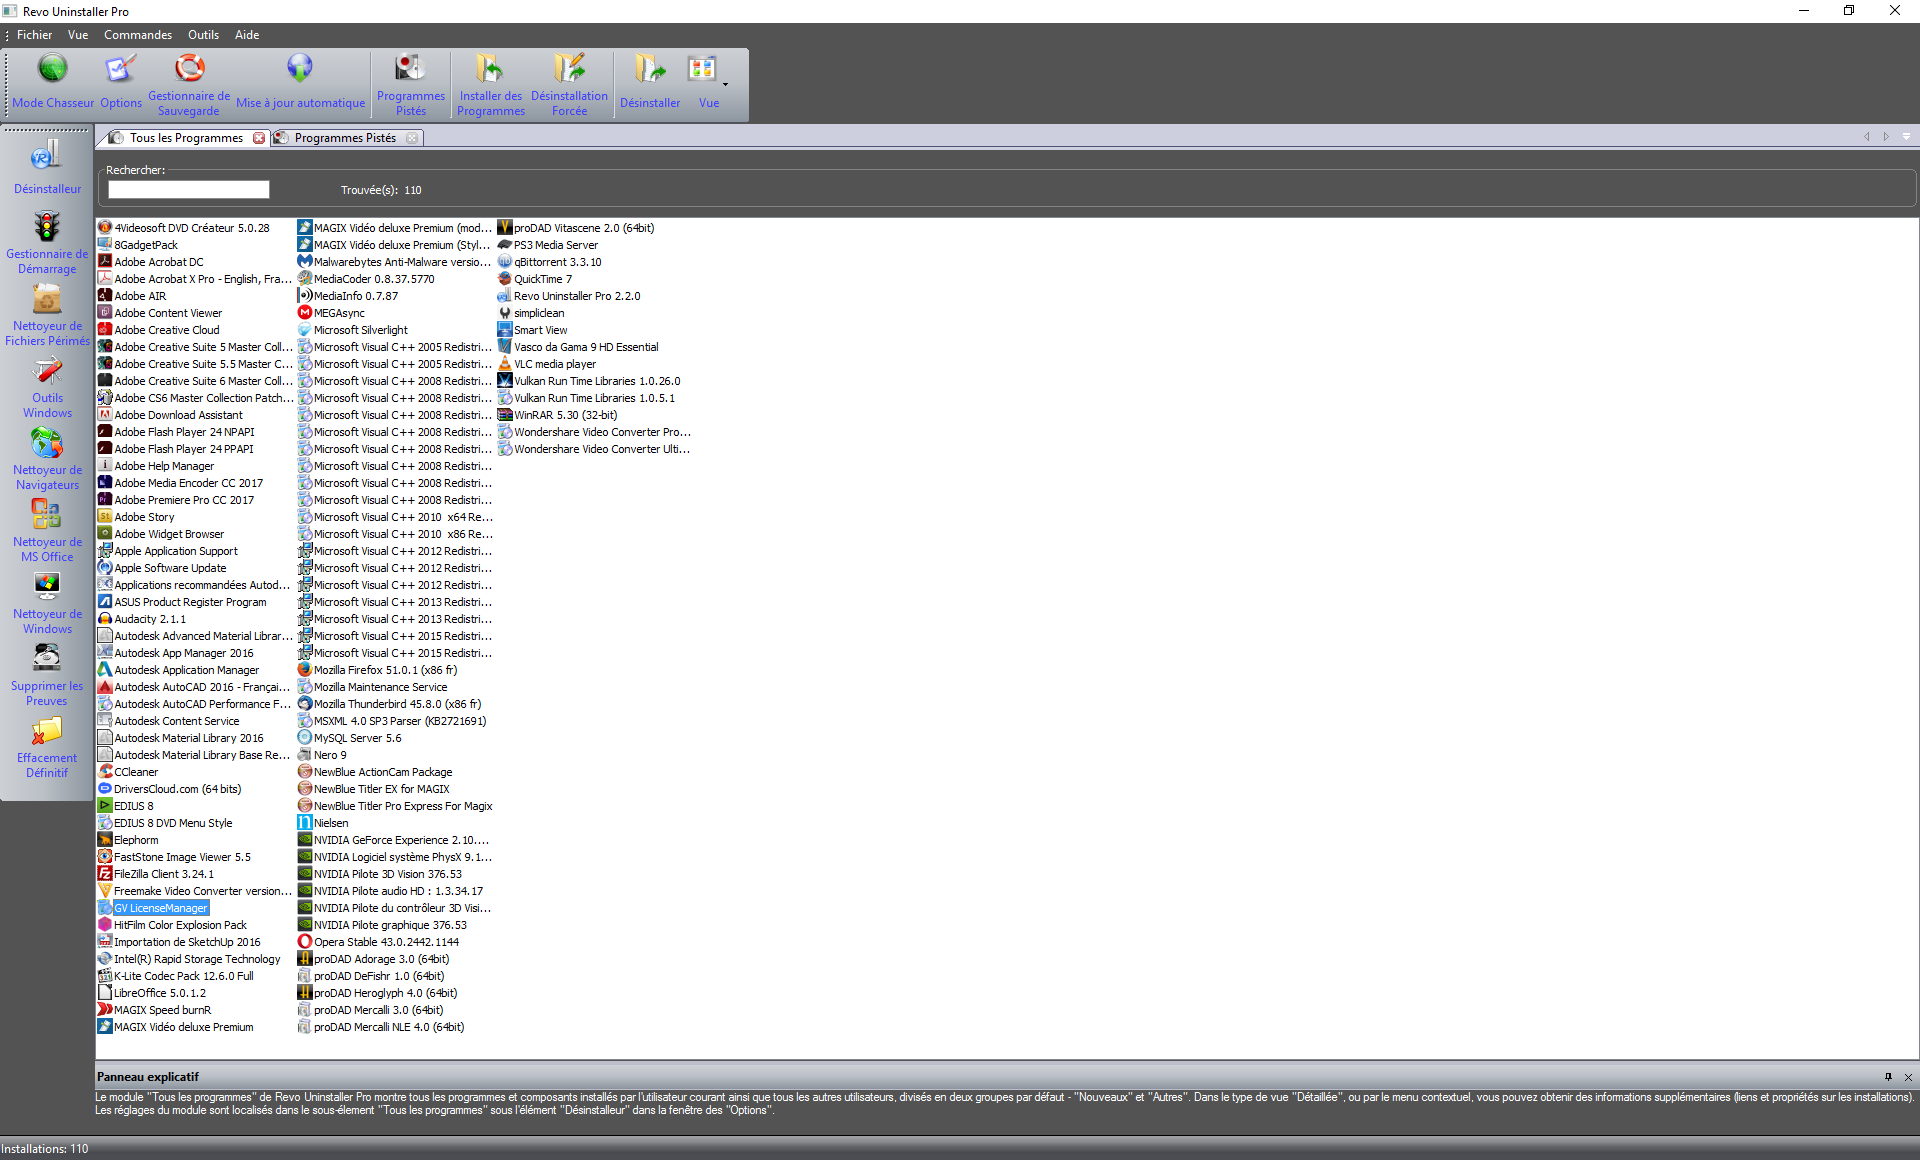
Task: Select MEGAsync program entry
Action: [x=331, y=313]
